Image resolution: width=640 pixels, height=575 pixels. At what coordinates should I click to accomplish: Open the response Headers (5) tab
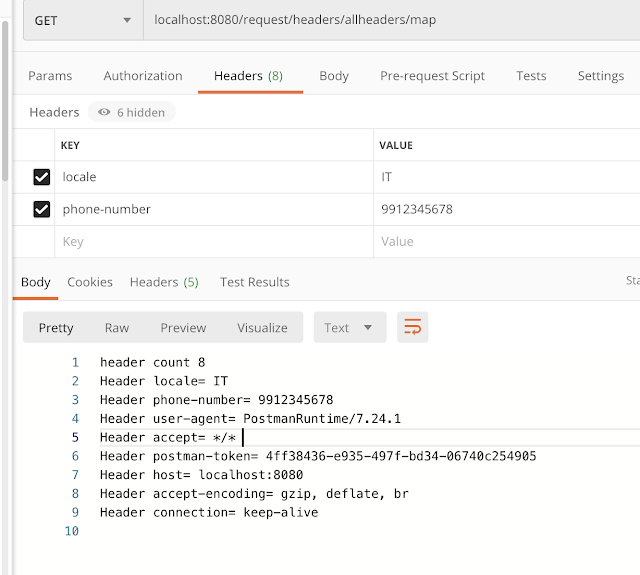tap(164, 282)
